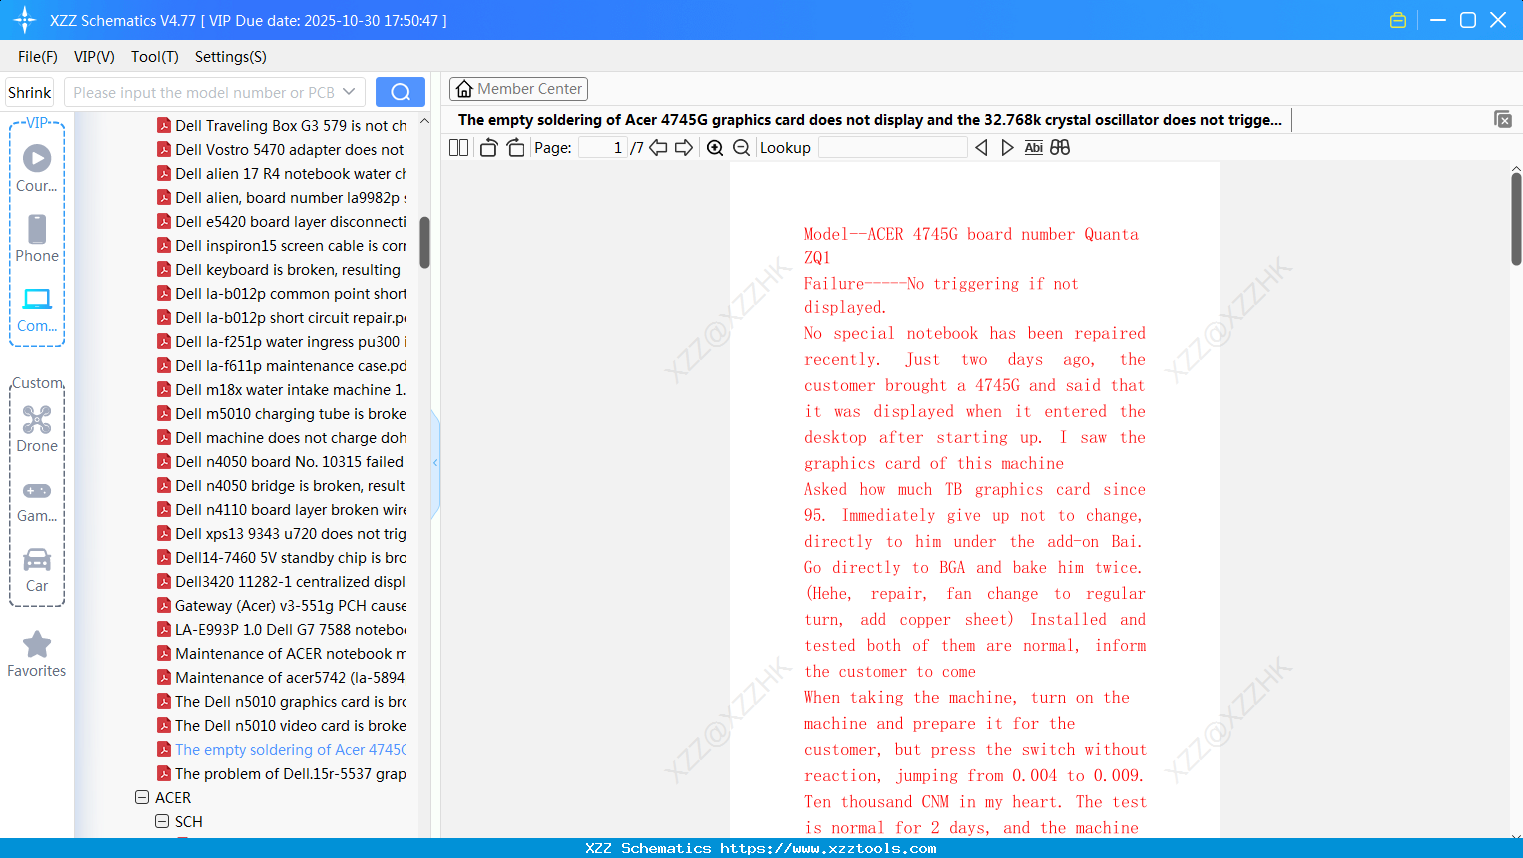Open Dell n4110 board layer broken file
Image resolution: width=1523 pixels, height=858 pixels.
click(282, 509)
